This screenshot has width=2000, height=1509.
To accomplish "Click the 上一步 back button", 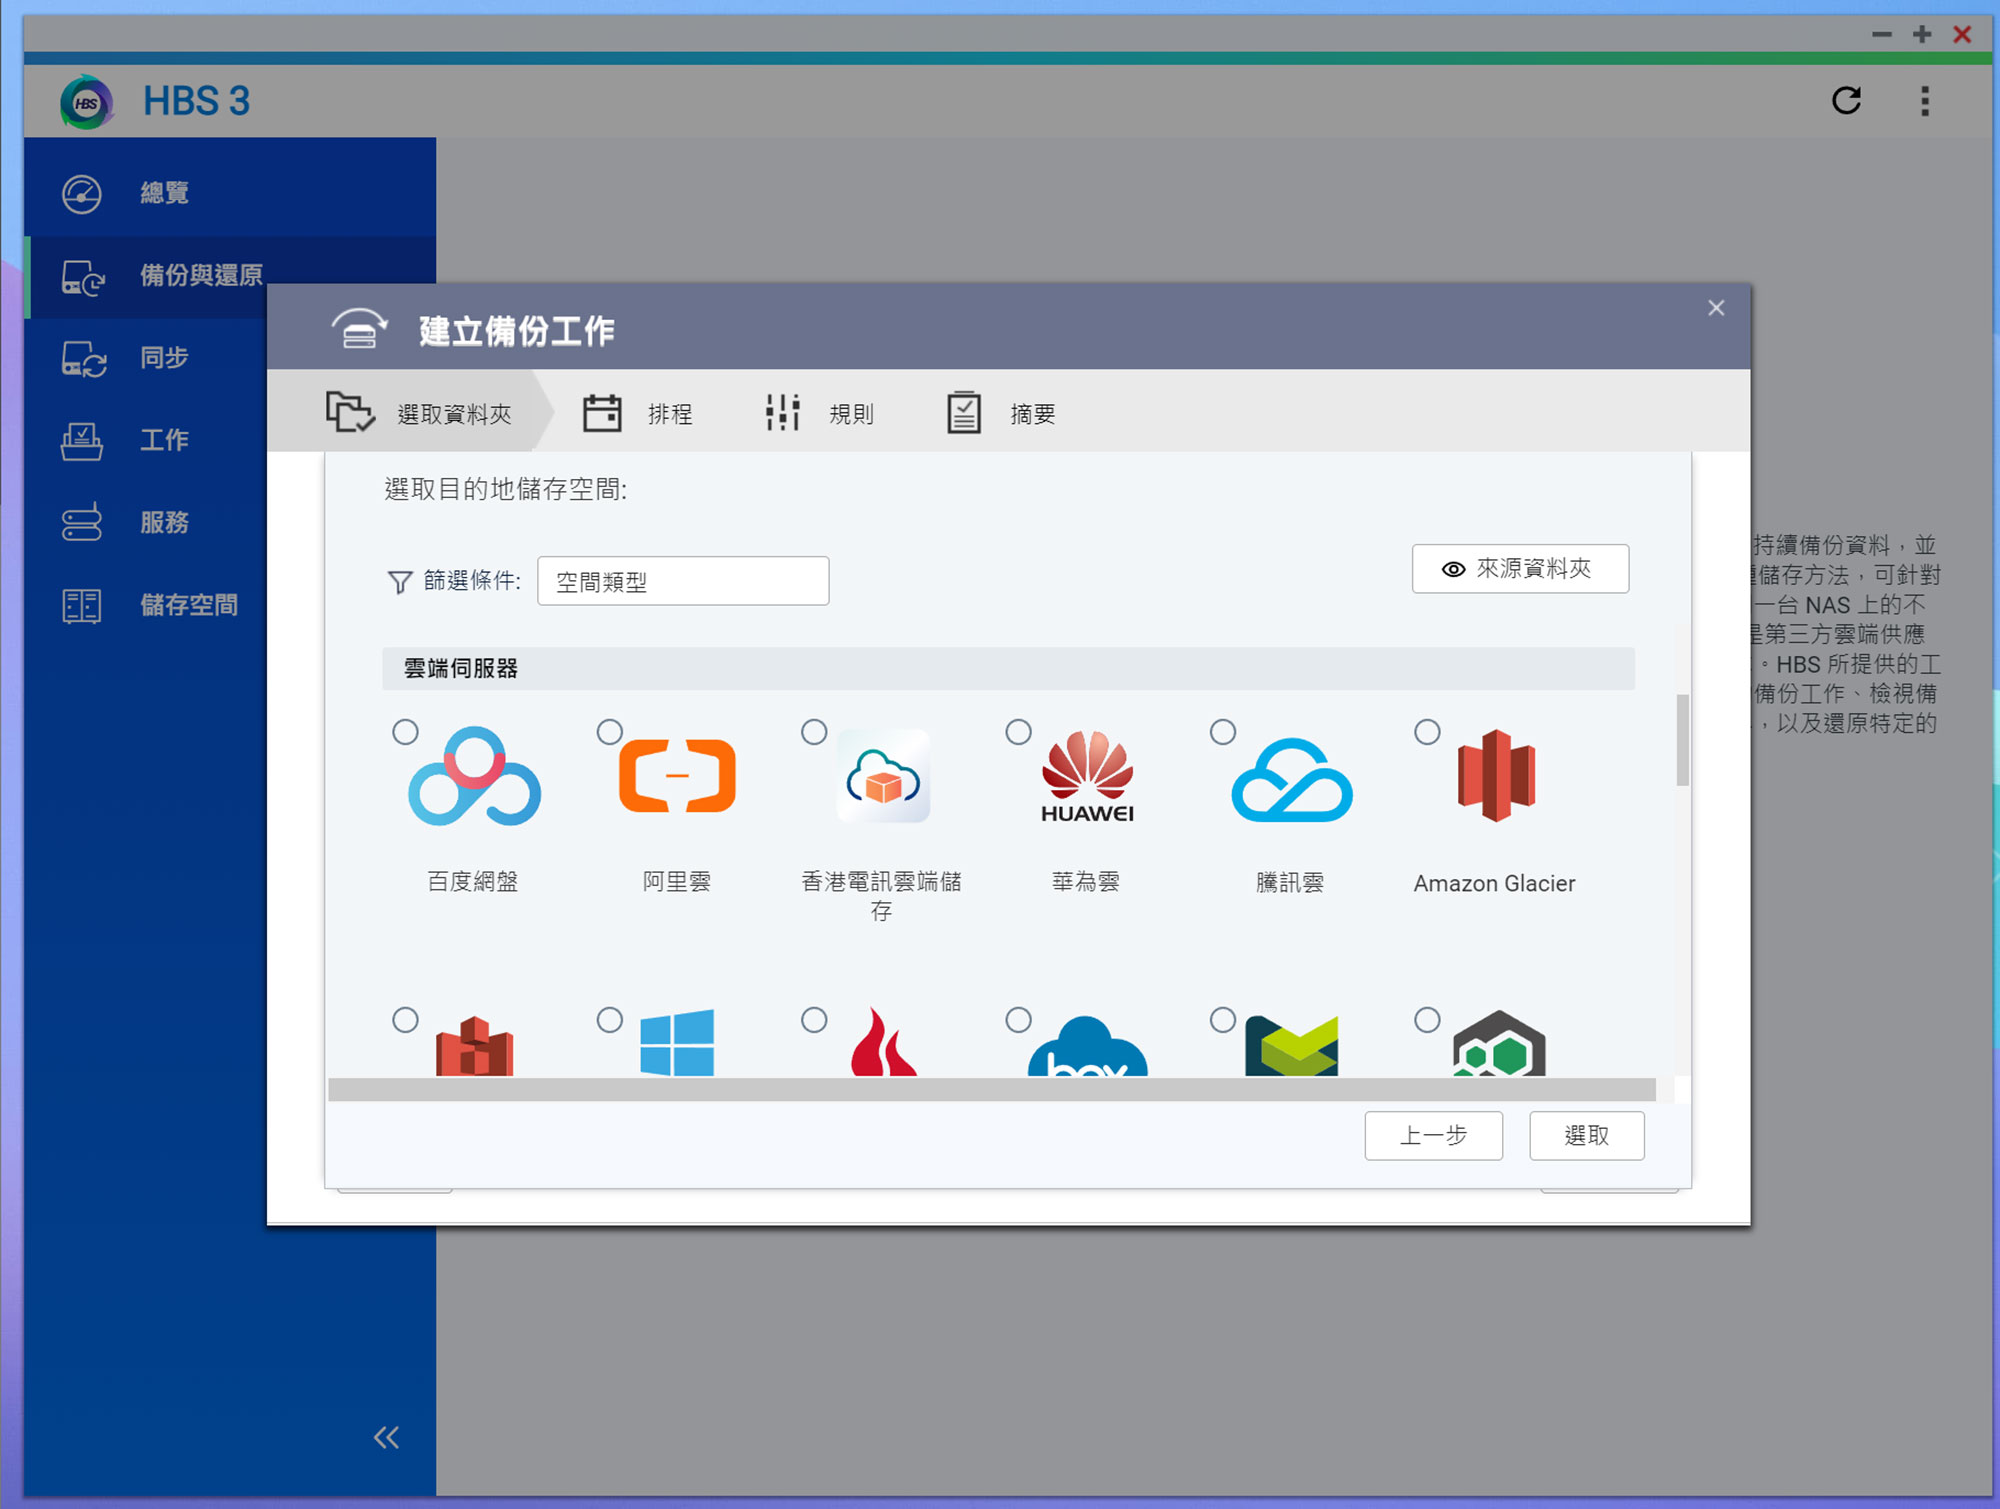I will 1433,1136.
